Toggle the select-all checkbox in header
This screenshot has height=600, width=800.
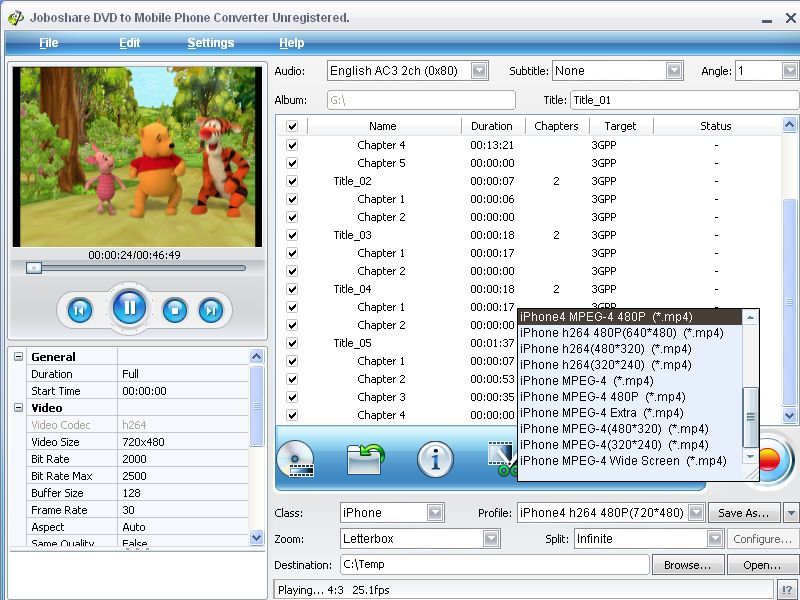291,126
